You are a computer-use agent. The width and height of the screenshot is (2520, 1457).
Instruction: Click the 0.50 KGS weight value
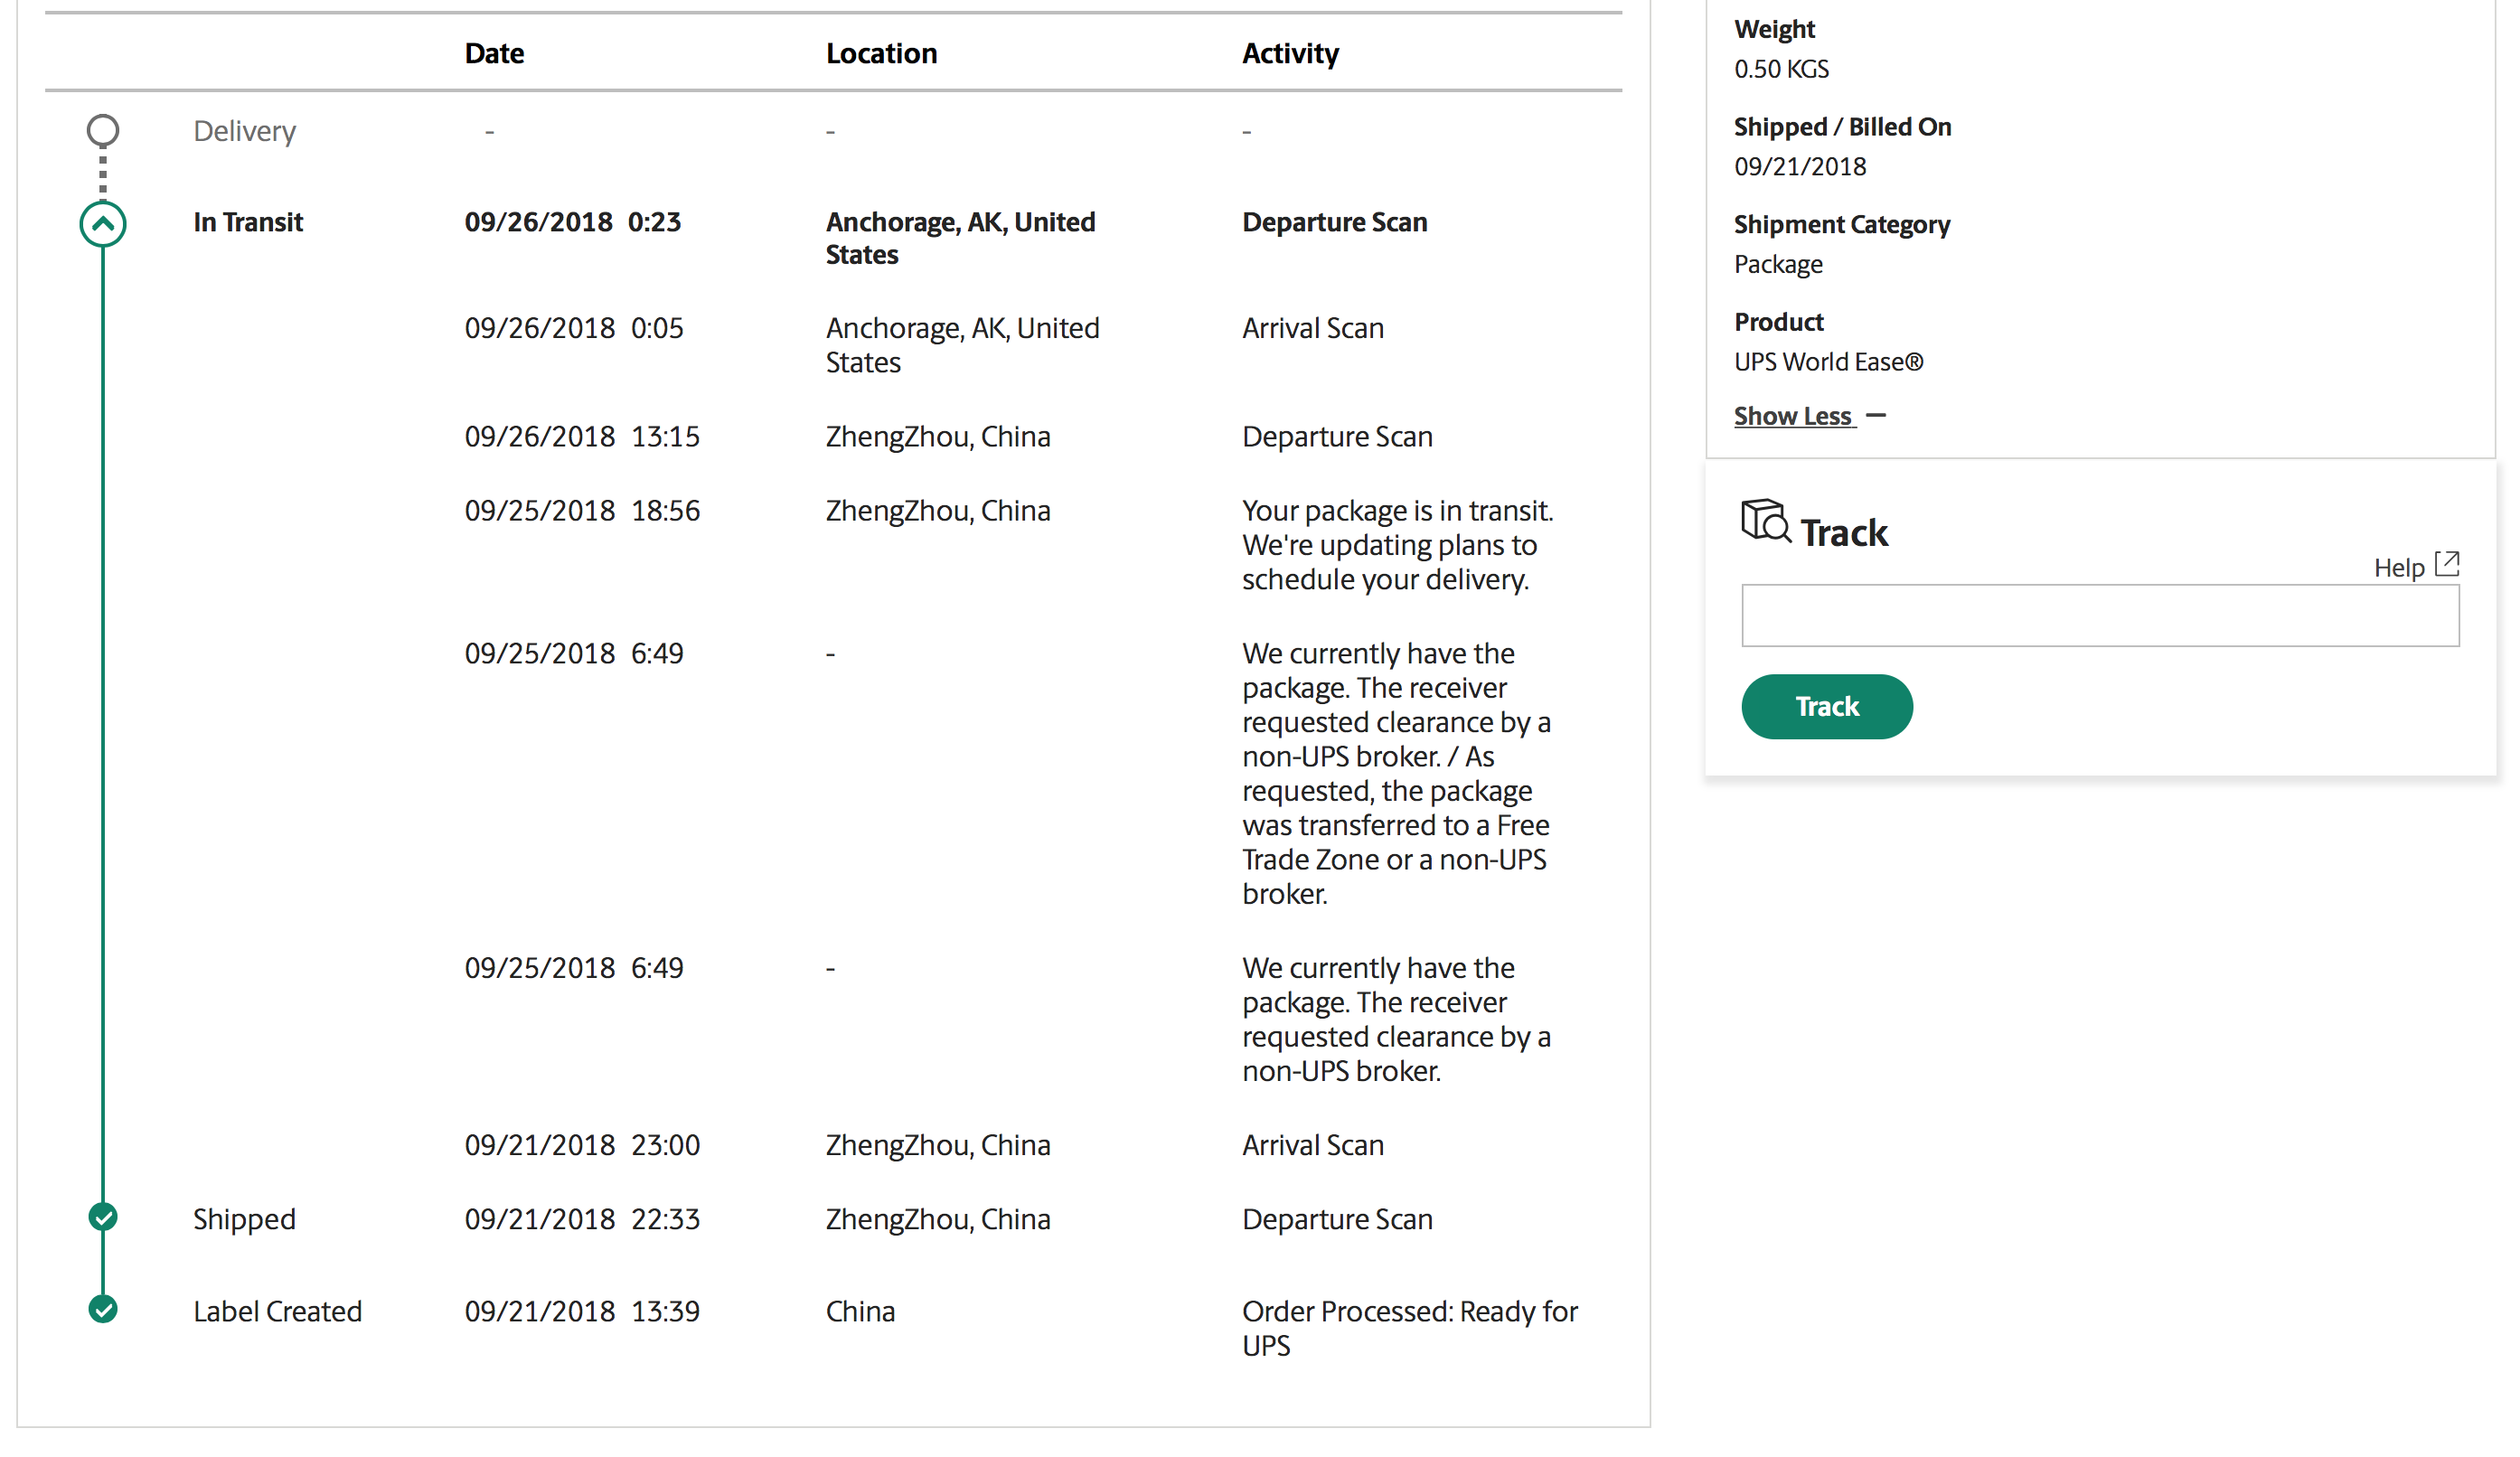[1781, 69]
